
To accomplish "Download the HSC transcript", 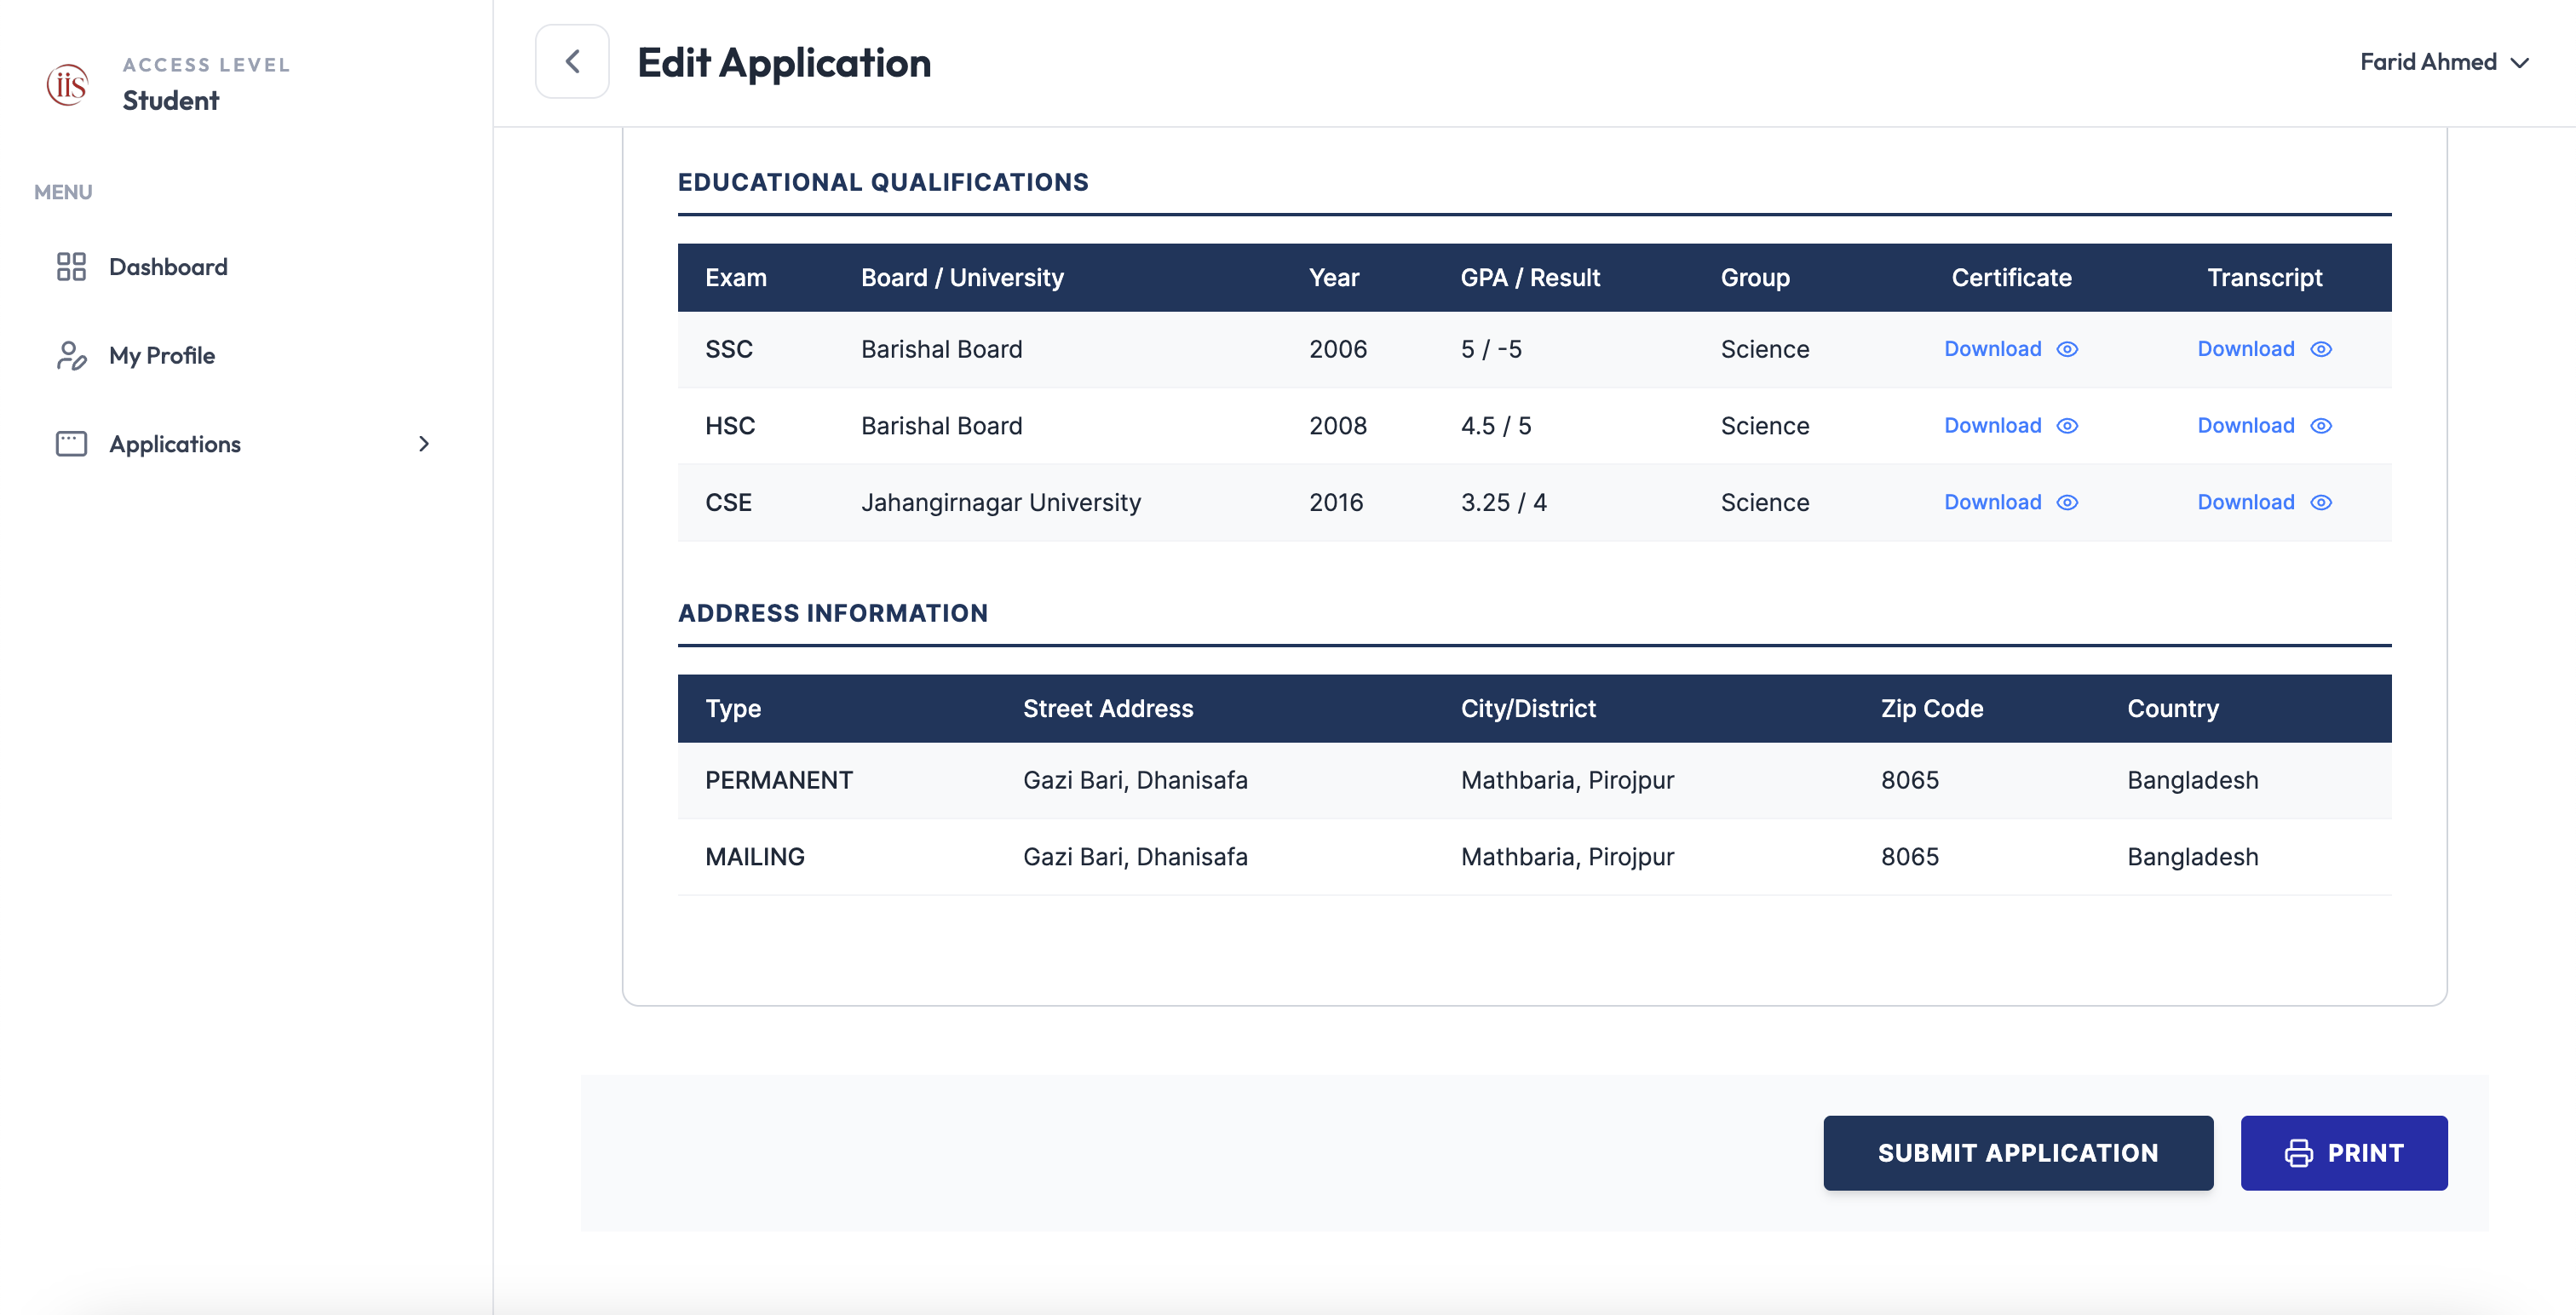I will 2245,426.
